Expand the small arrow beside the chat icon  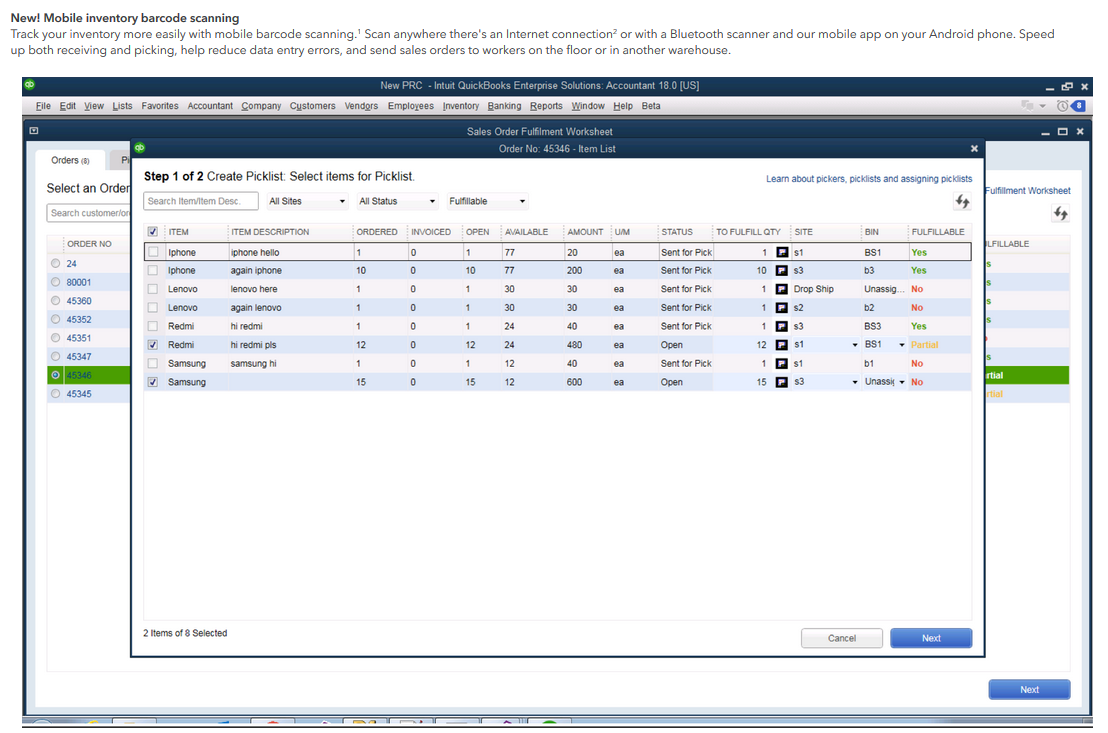[1042, 106]
